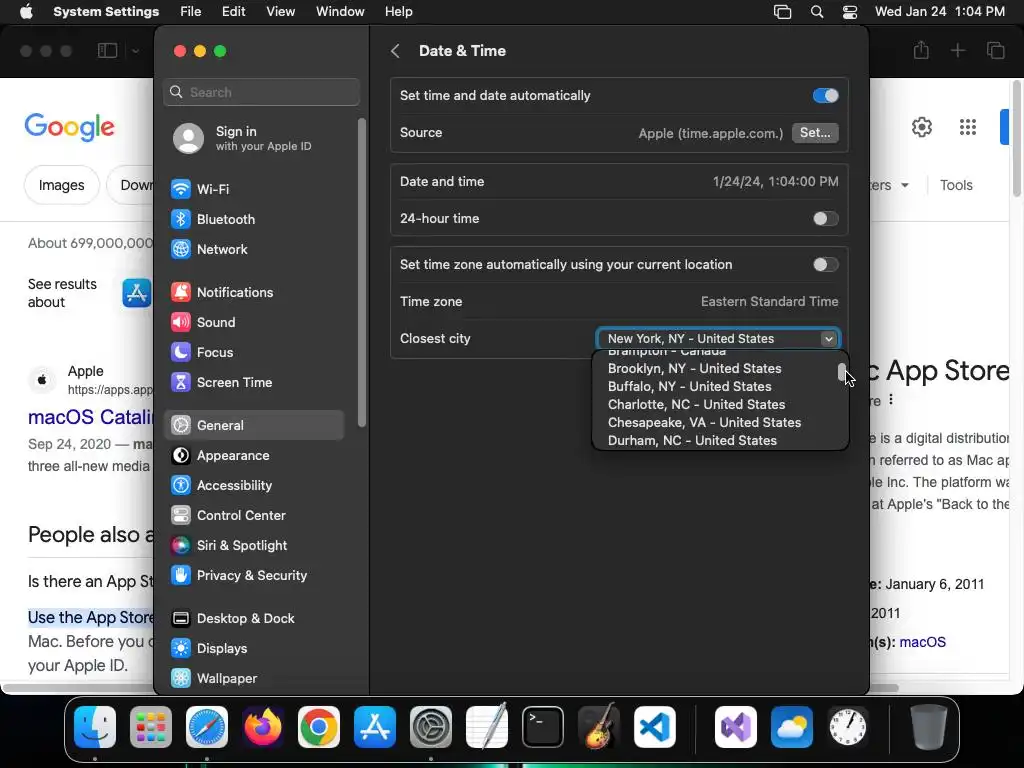Open Wallpaper settings
The height and width of the screenshot is (768, 1024).
click(254, 679)
